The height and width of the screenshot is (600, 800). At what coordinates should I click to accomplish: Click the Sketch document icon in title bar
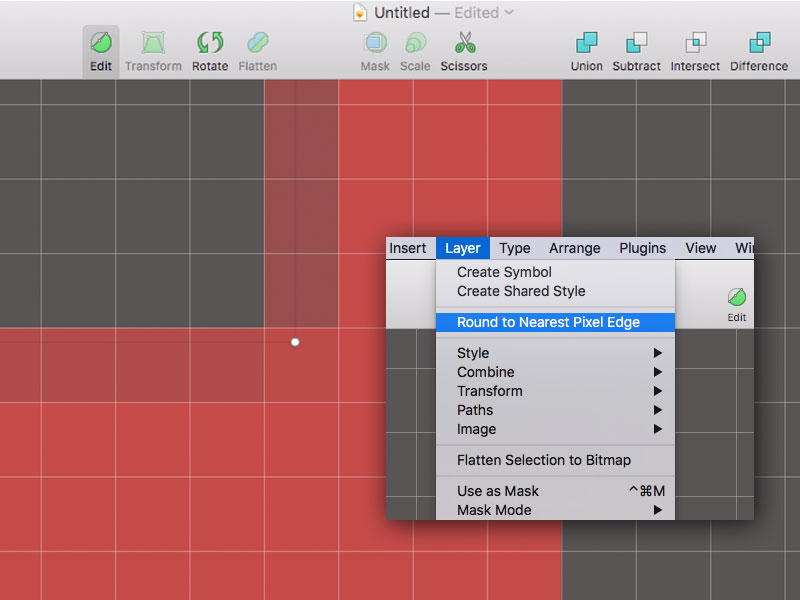pyautogui.click(x=360, y=12)
